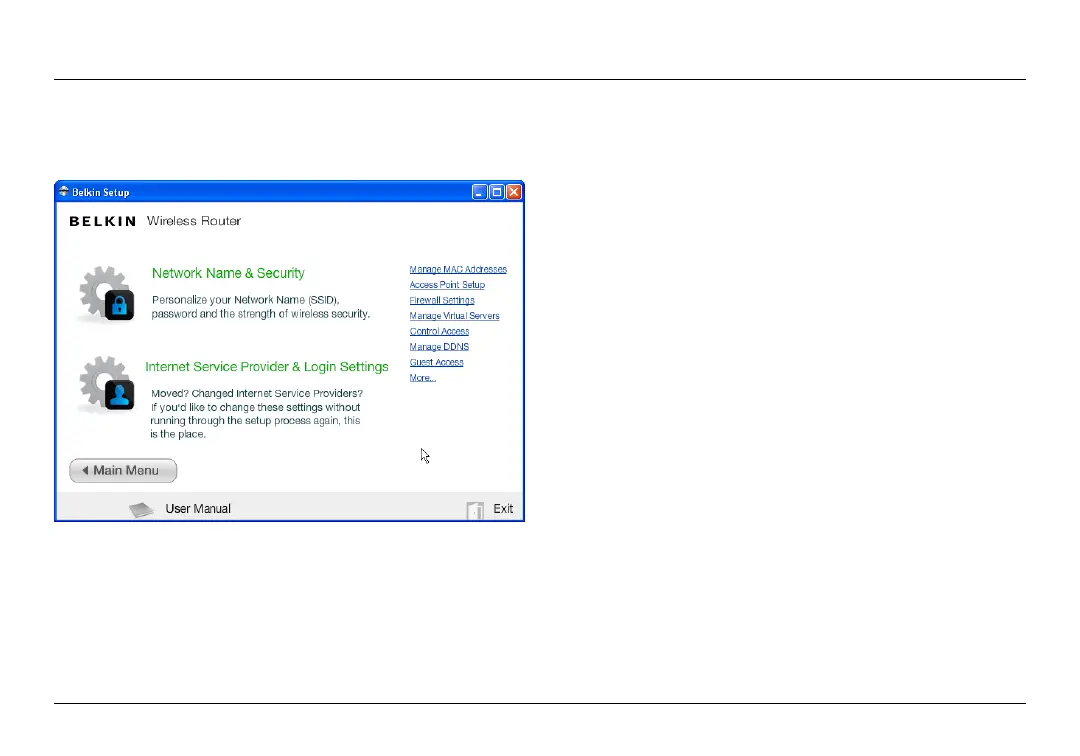Open Control Access link
The height and width of the screenshot is (756, 1080).
[439, 331]
